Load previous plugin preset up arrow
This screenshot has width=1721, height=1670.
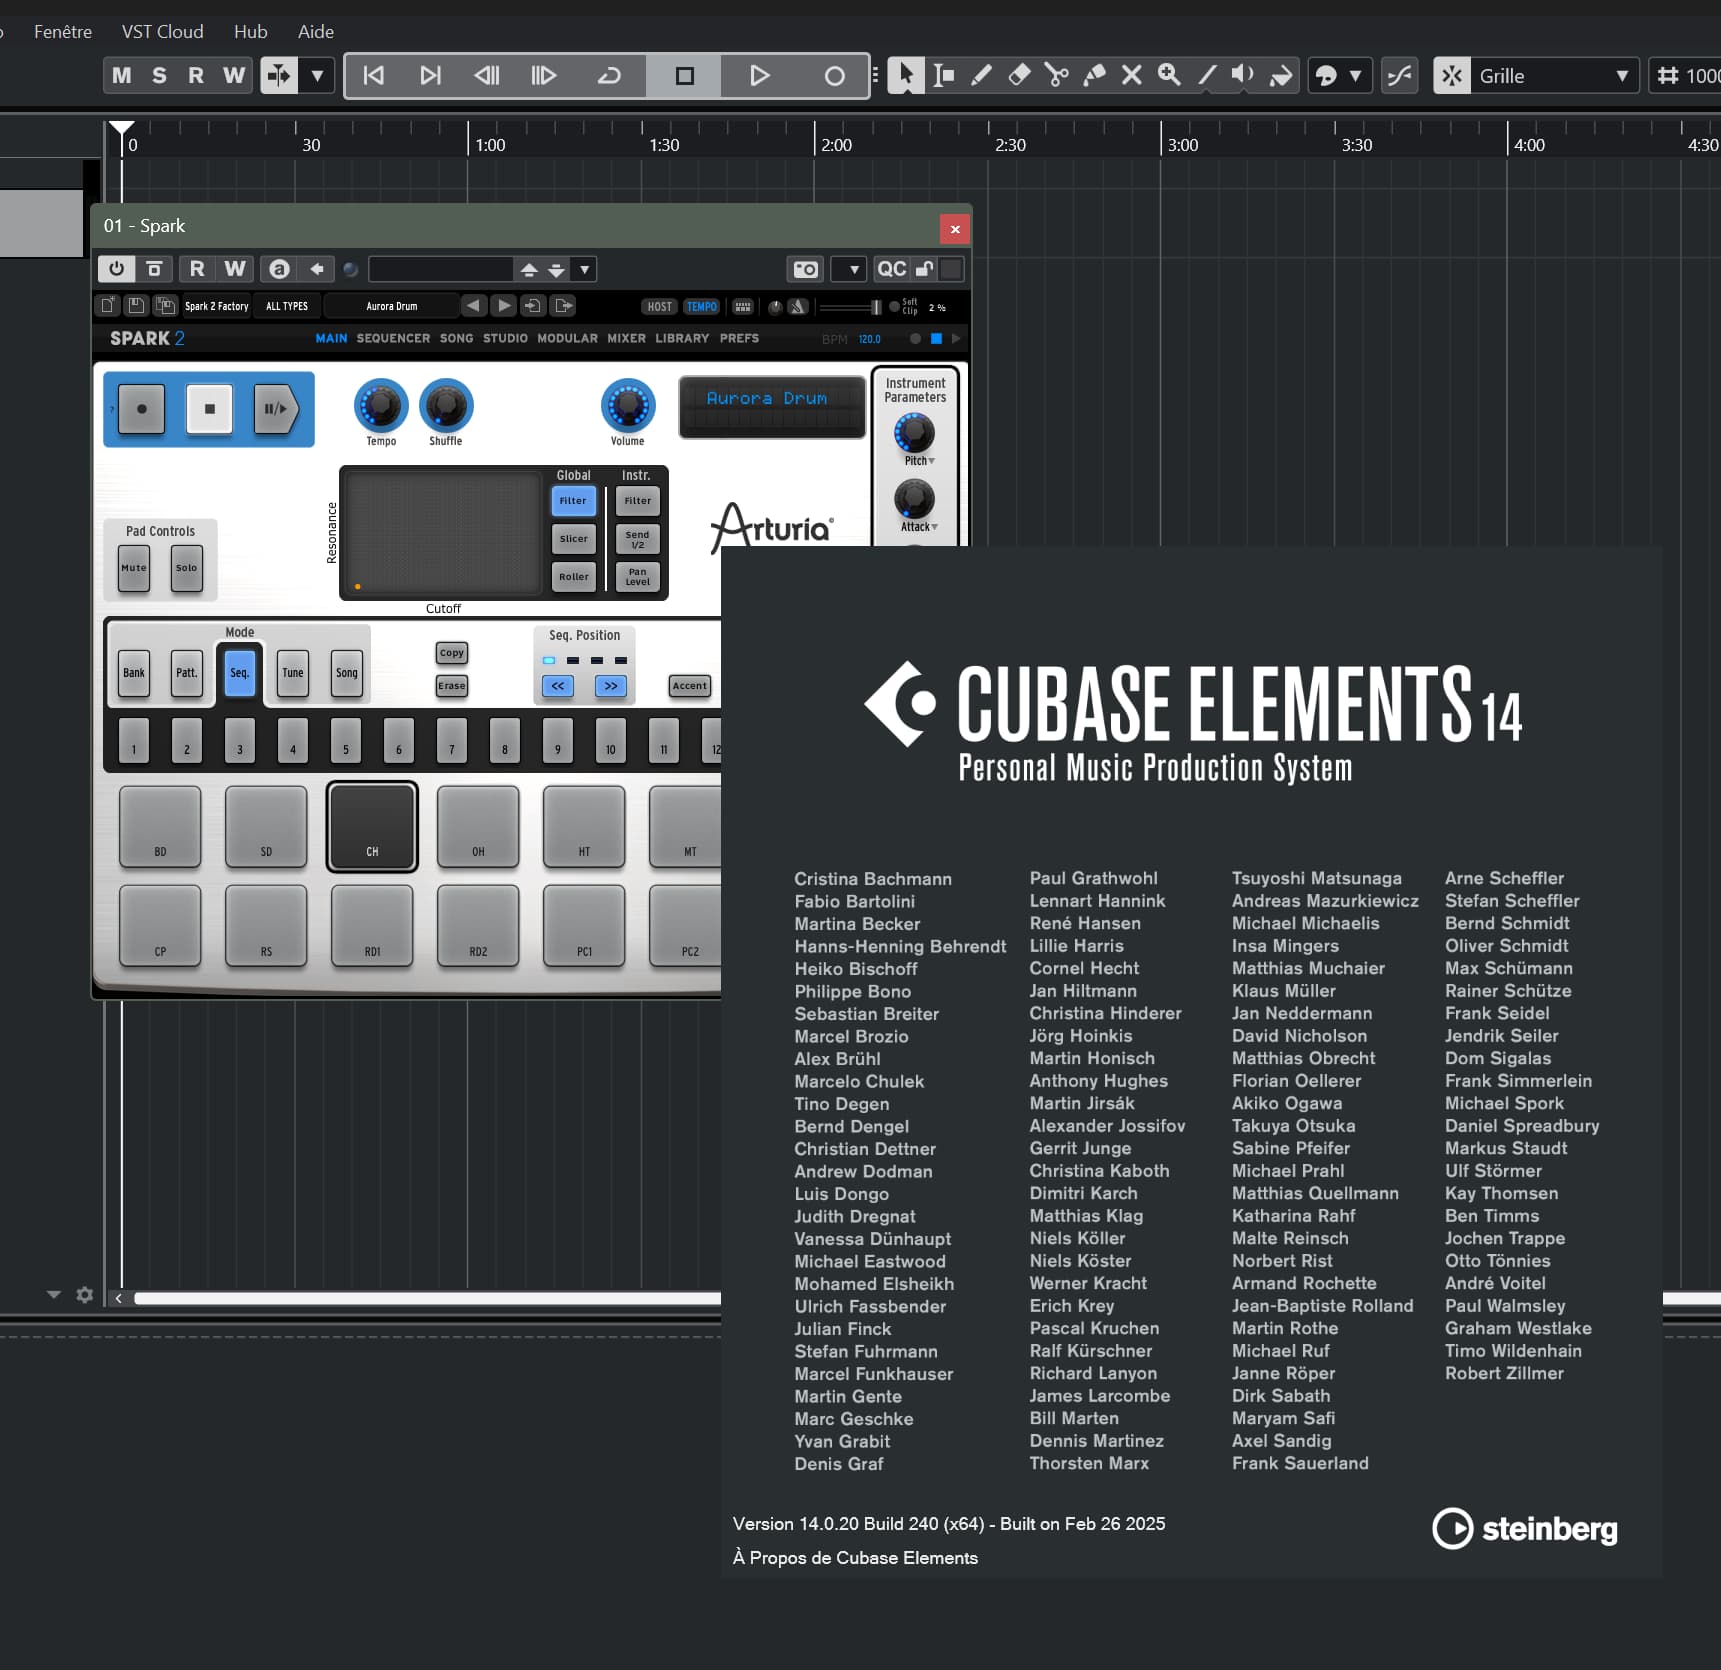point(529,269)
